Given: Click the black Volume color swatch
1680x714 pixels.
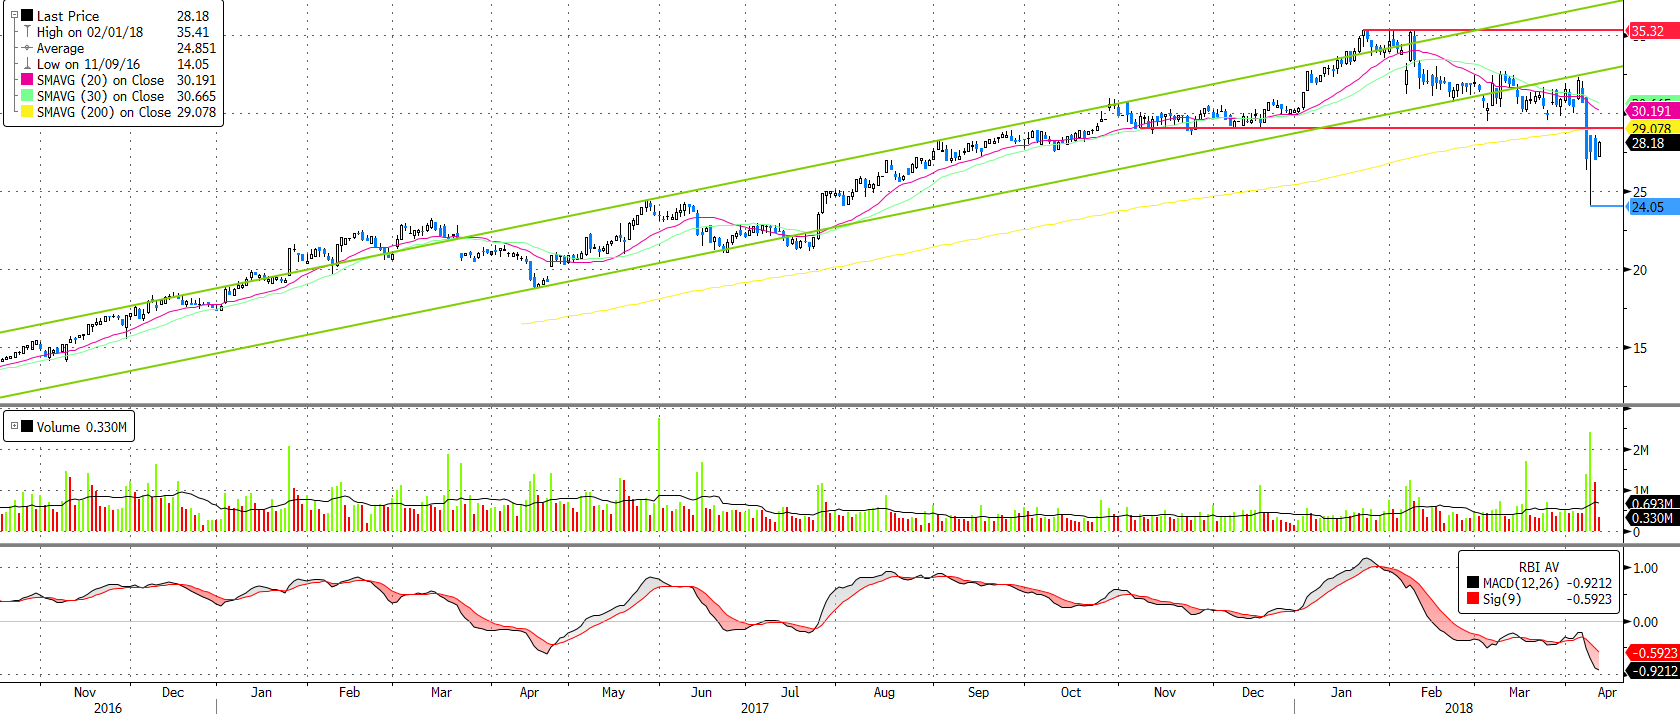Looking at the screenshot, I should click(x=27, y=427).
